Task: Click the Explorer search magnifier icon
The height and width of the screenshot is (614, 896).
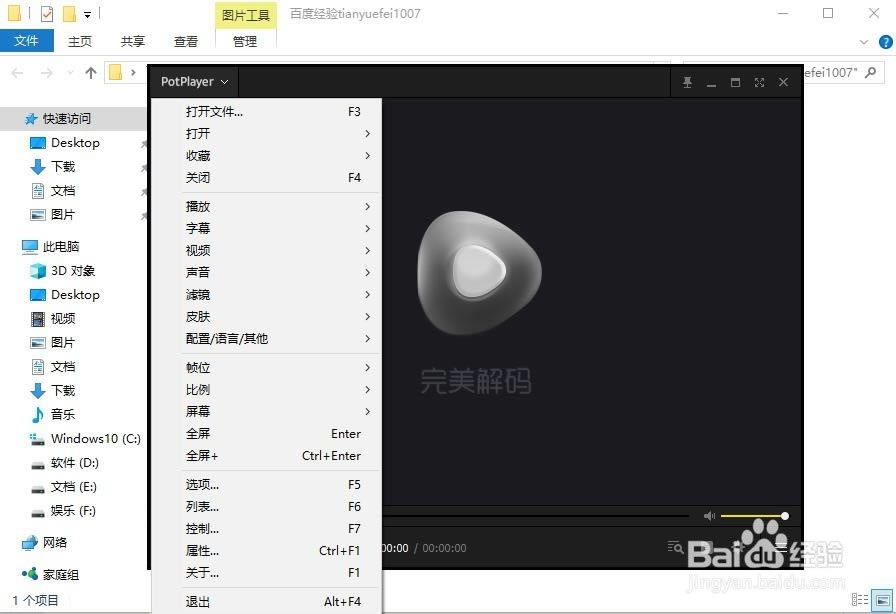Action: pos(871,72)
